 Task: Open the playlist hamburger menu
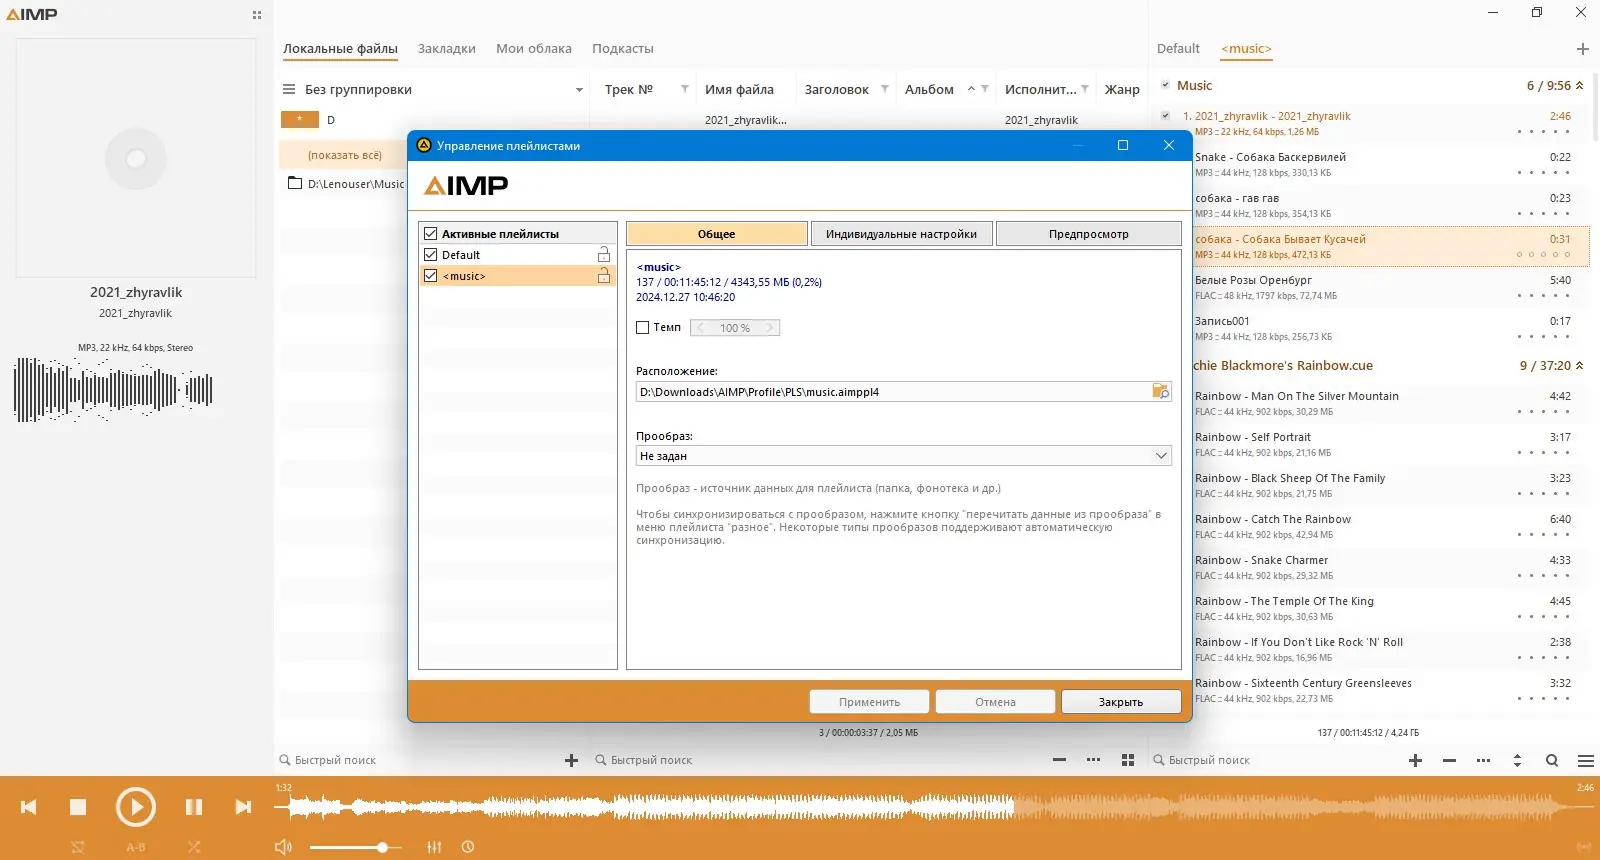click(1586, 760)
